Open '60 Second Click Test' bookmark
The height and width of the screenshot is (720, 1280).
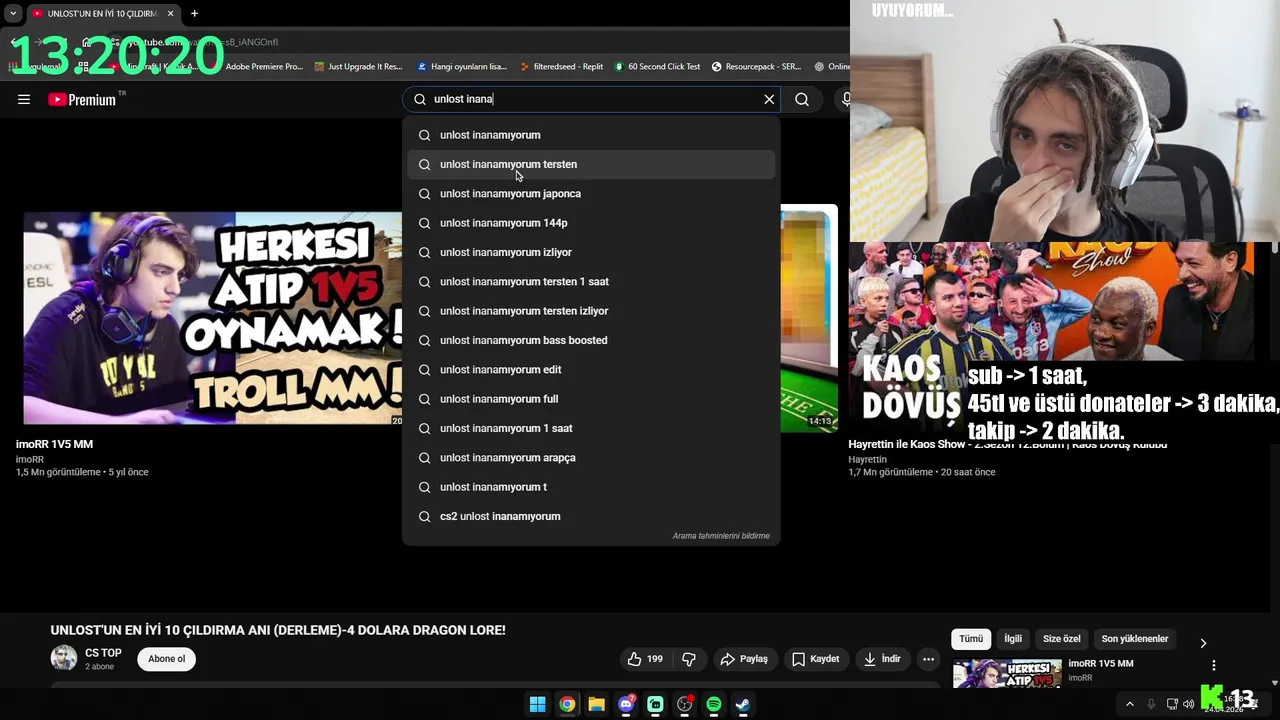click(x=657, y=67)
